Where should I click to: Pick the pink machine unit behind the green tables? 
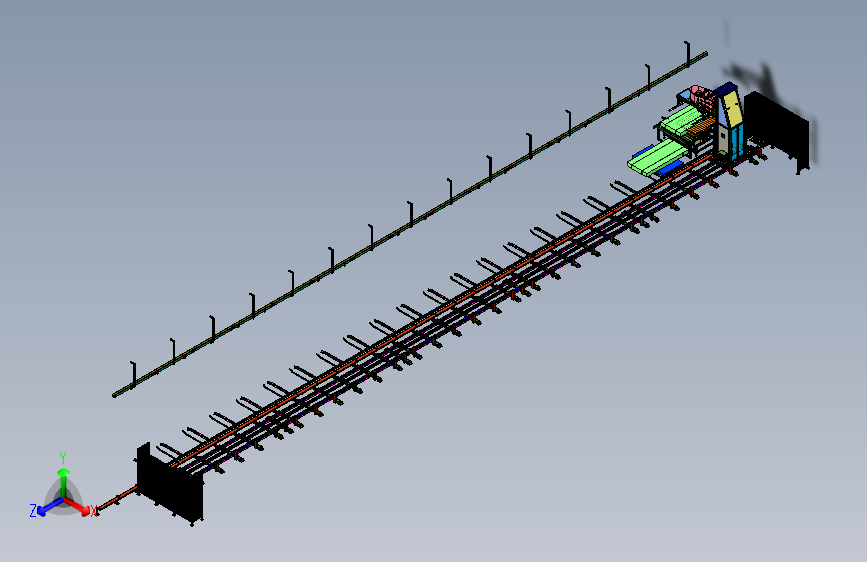(x=702, y=97)
